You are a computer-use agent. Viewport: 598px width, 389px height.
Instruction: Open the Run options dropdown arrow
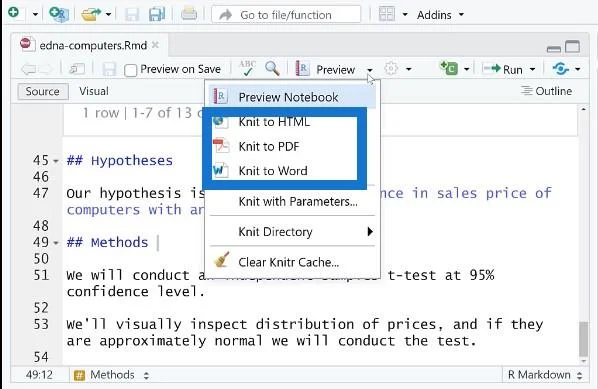coord(532,69)
